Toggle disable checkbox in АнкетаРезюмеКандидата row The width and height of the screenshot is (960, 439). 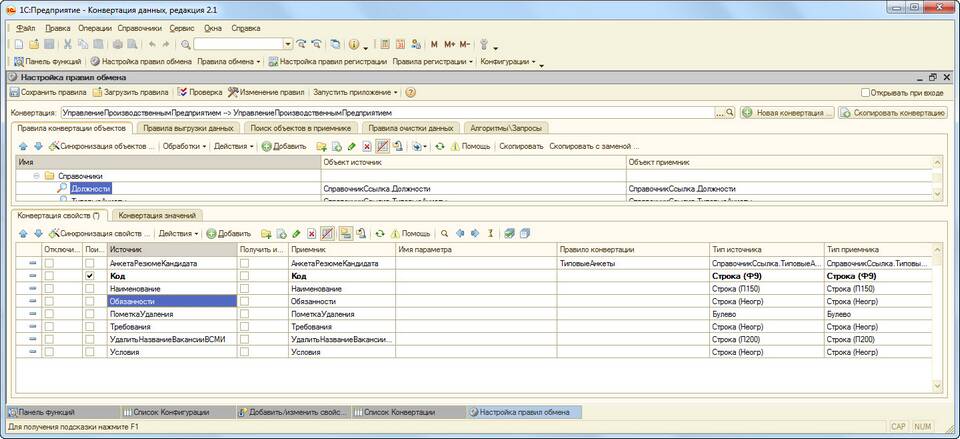pos(50,263)
